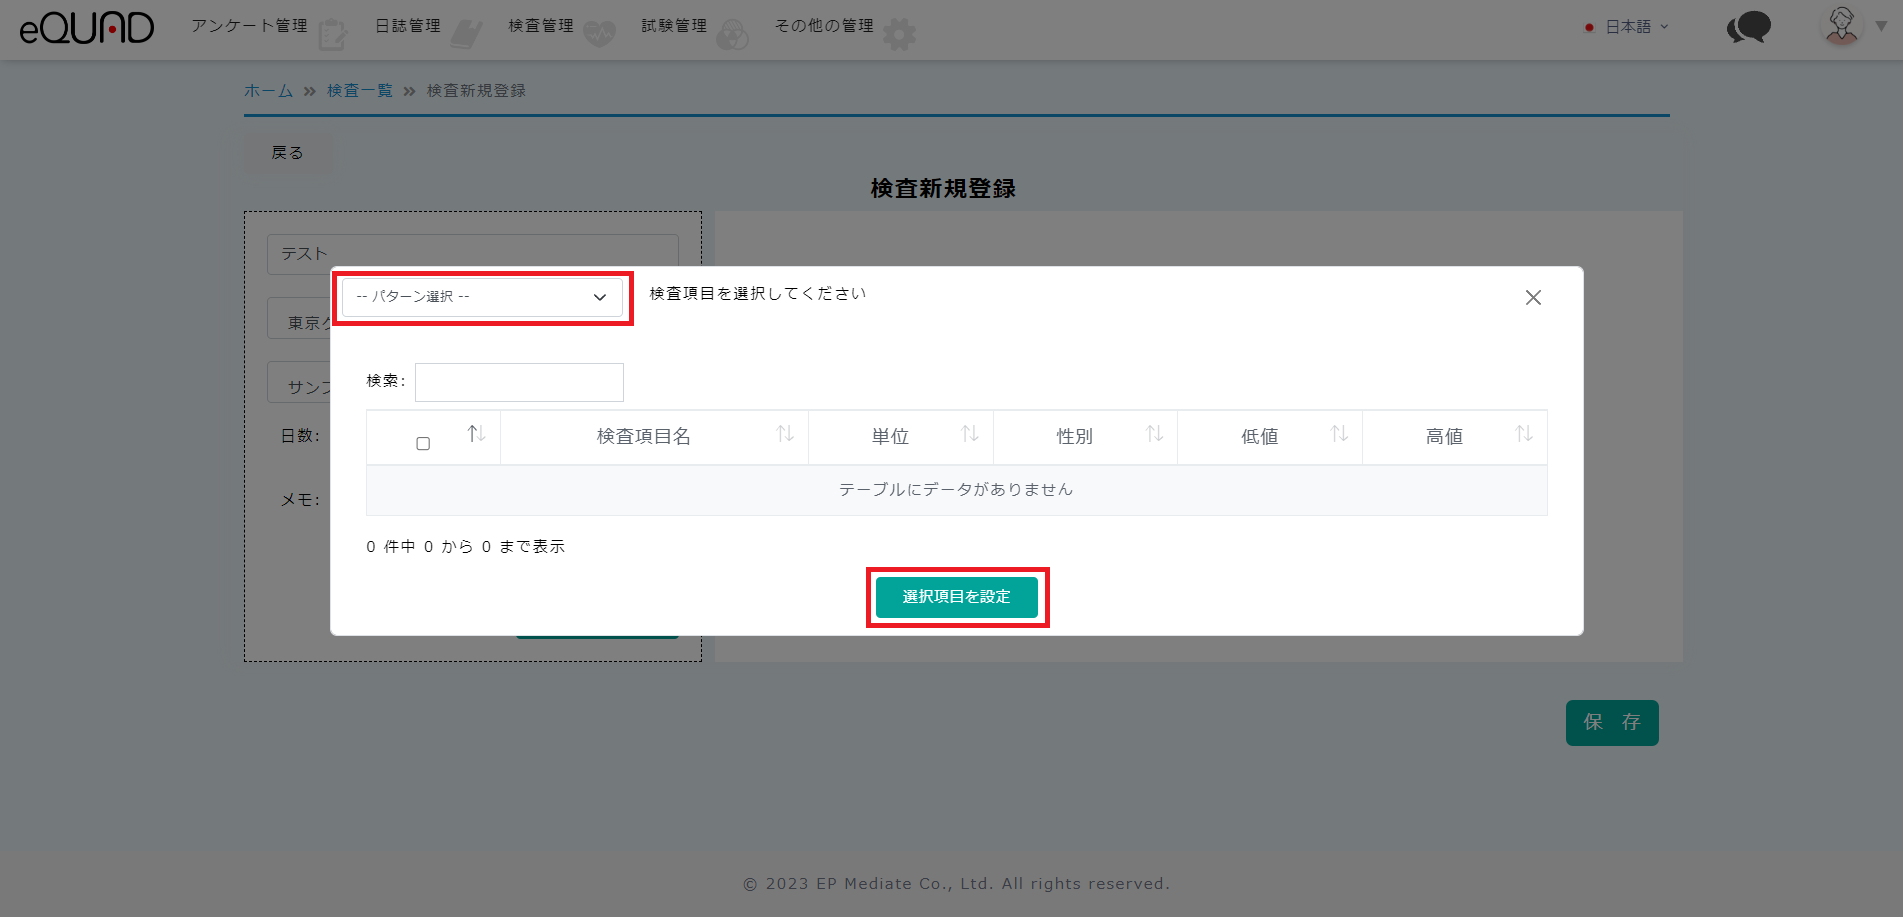Open the アンケート管理 menu
This screenshot has width=1903, height=917.
tap(250, 26)
